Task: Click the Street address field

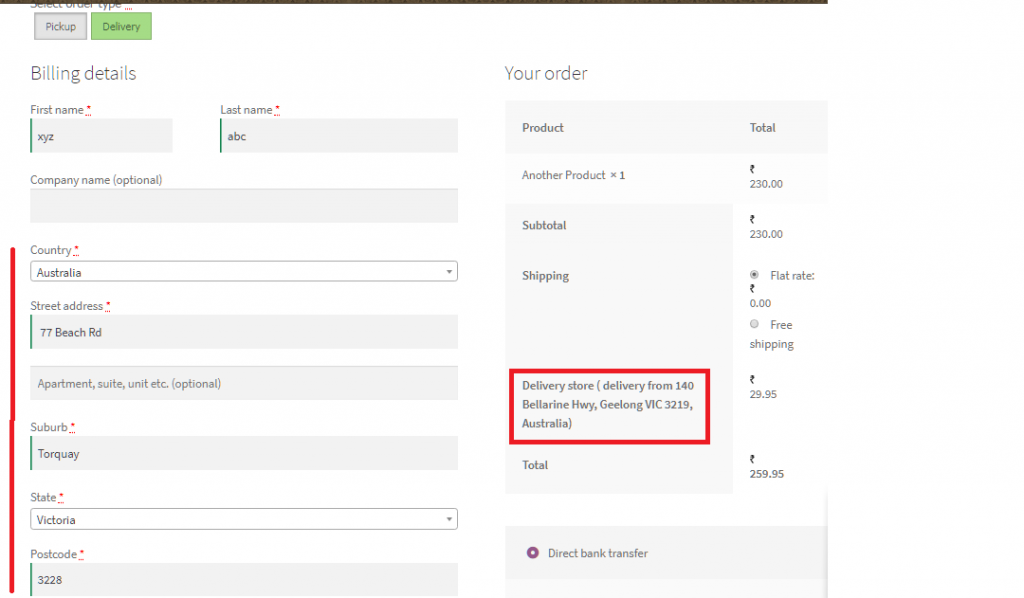Action: pyautogui.click(x=244, y=332)
